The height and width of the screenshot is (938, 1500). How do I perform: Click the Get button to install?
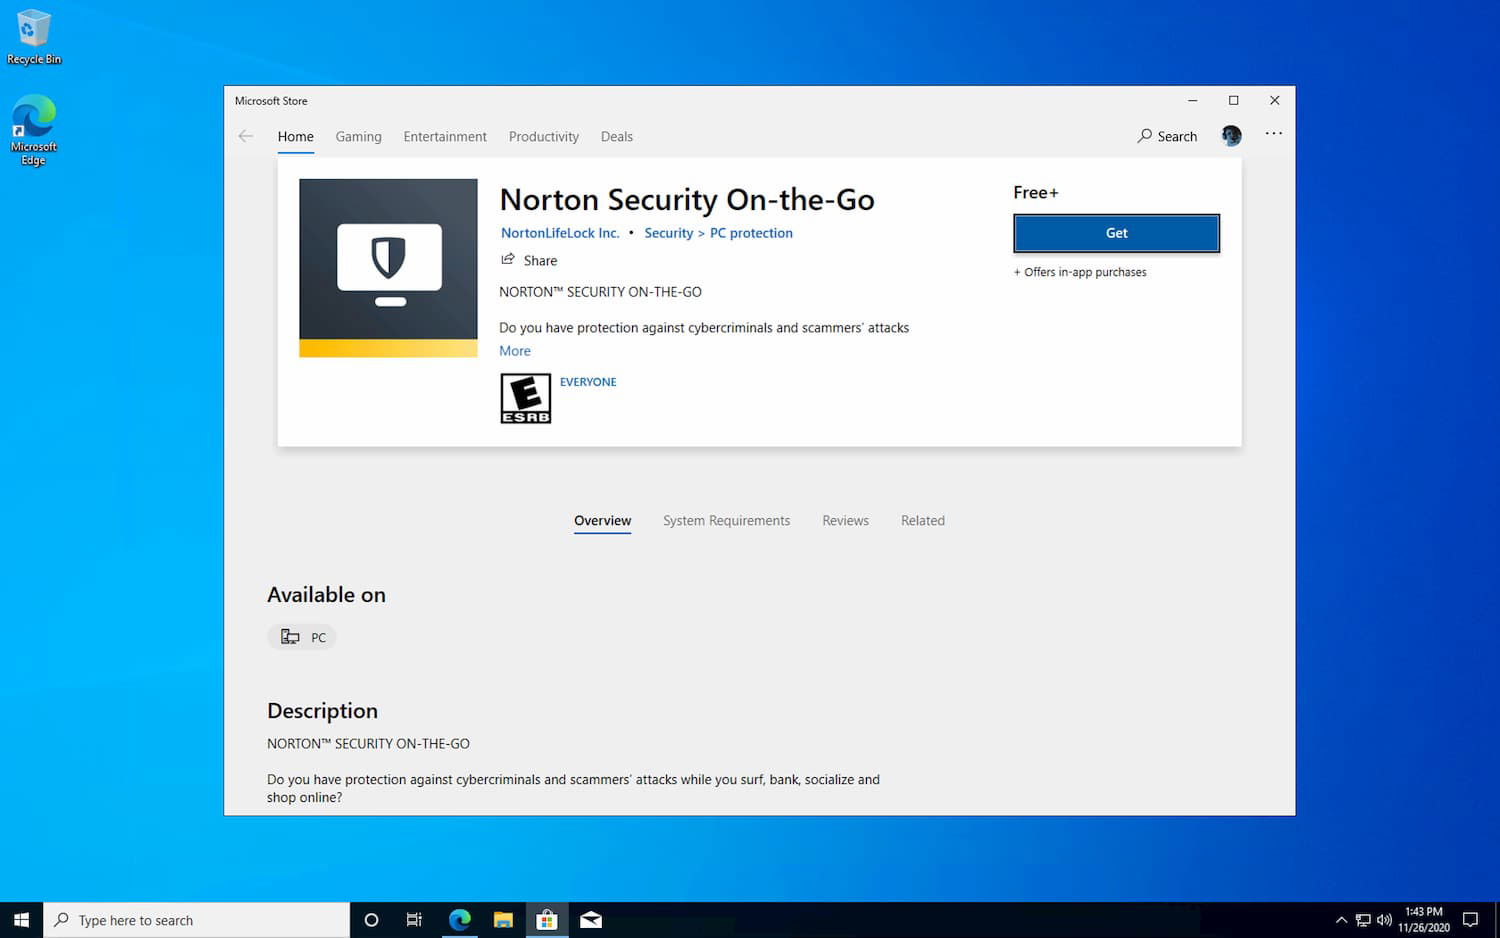(x=1116, y=232)
